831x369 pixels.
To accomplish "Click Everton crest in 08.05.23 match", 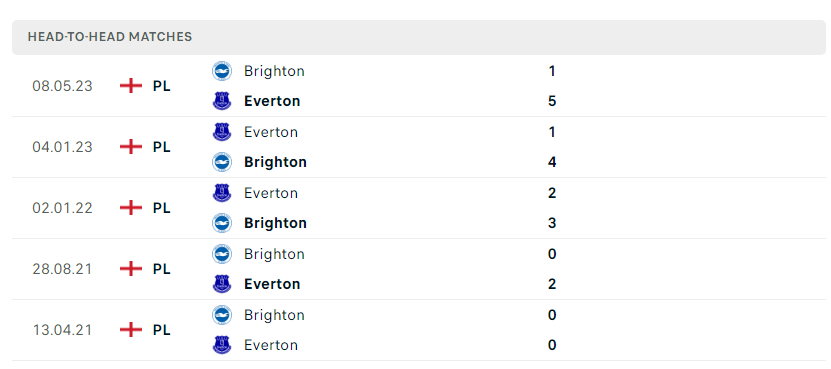I will coord(222,101).
